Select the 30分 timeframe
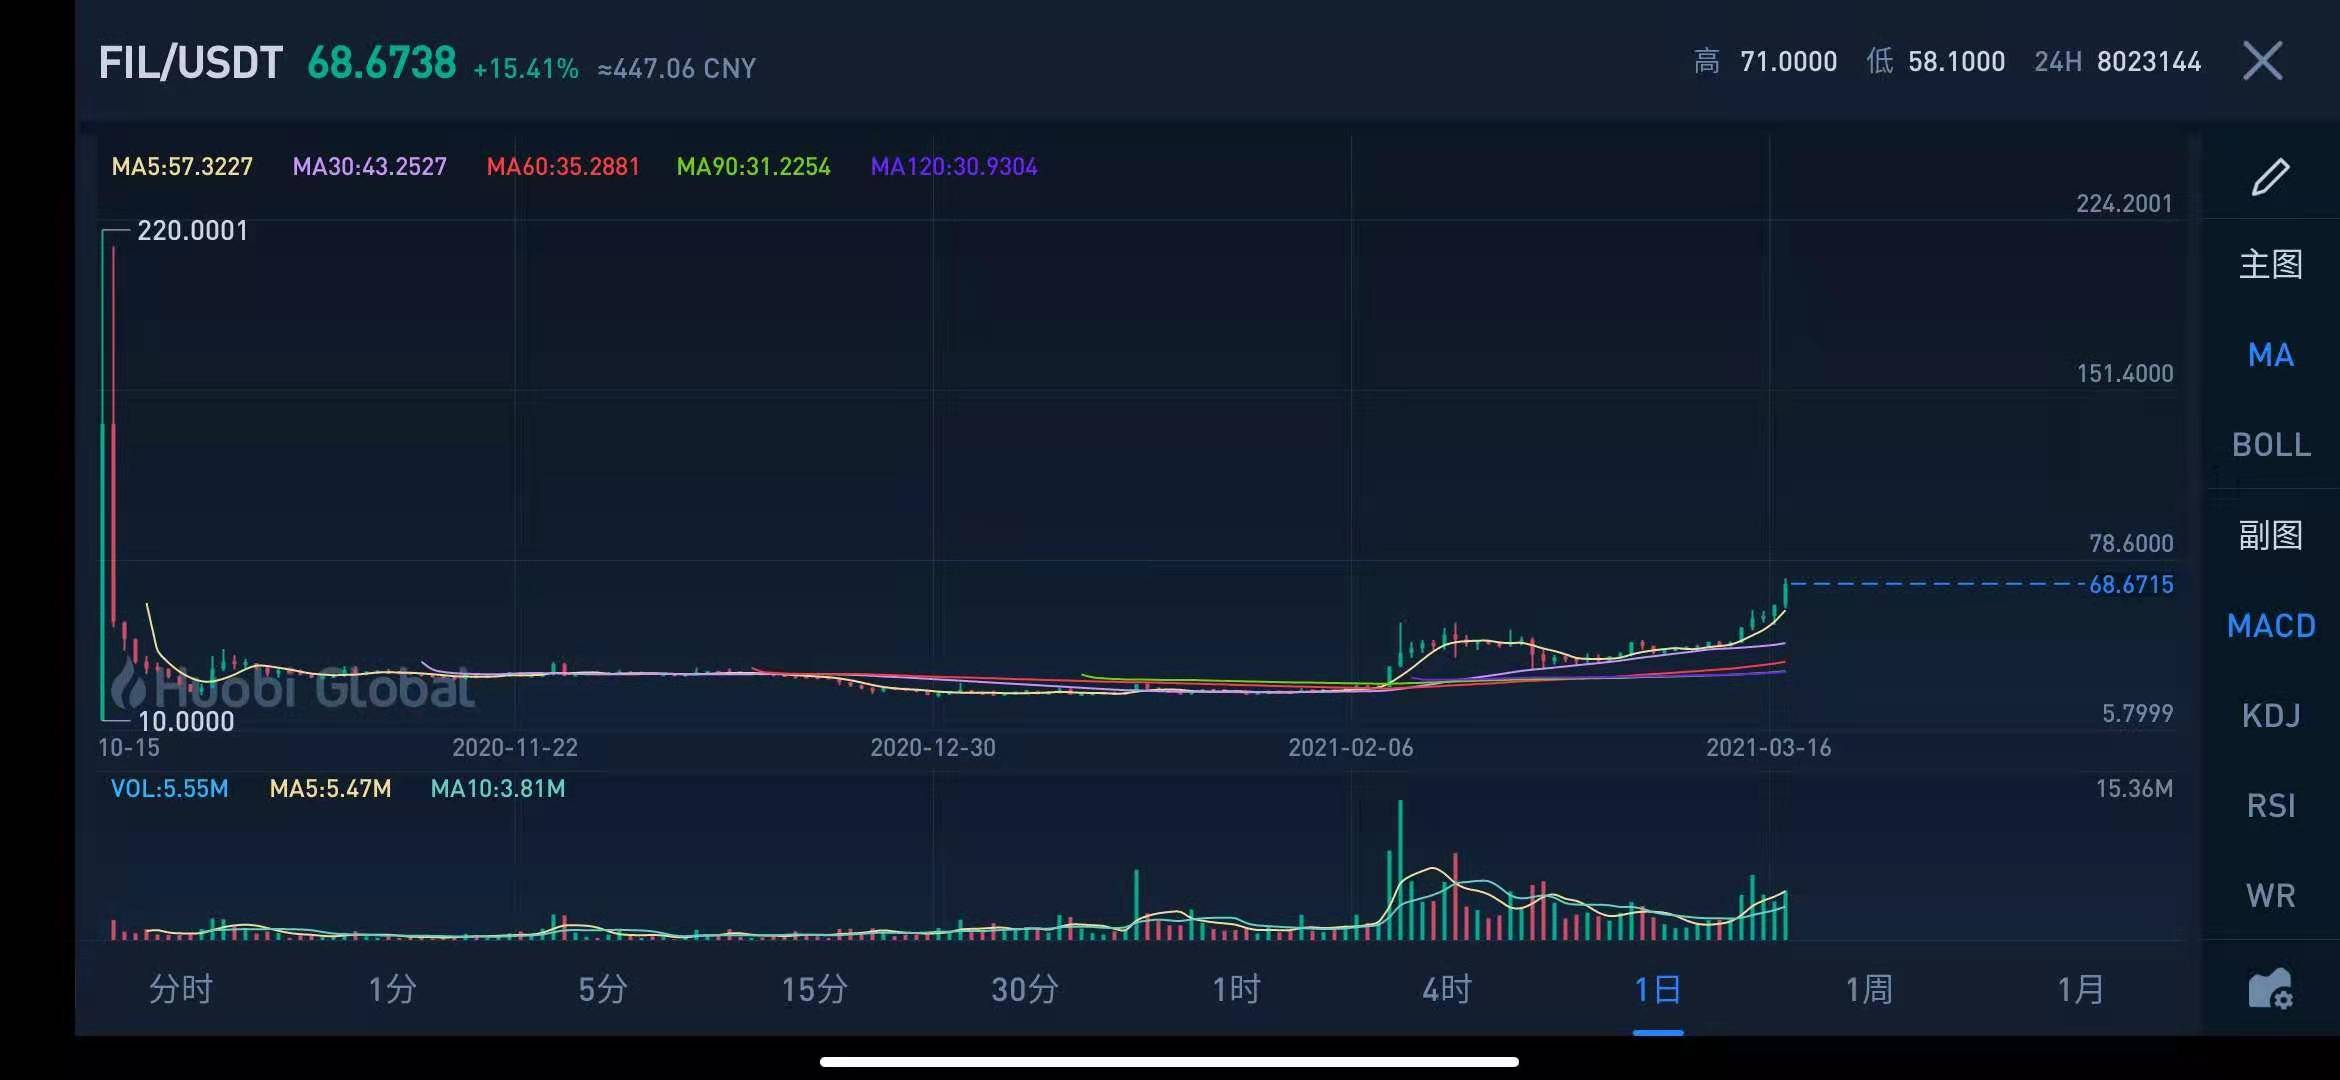Screen dimensions: 2340x1080 point(1025,989)
